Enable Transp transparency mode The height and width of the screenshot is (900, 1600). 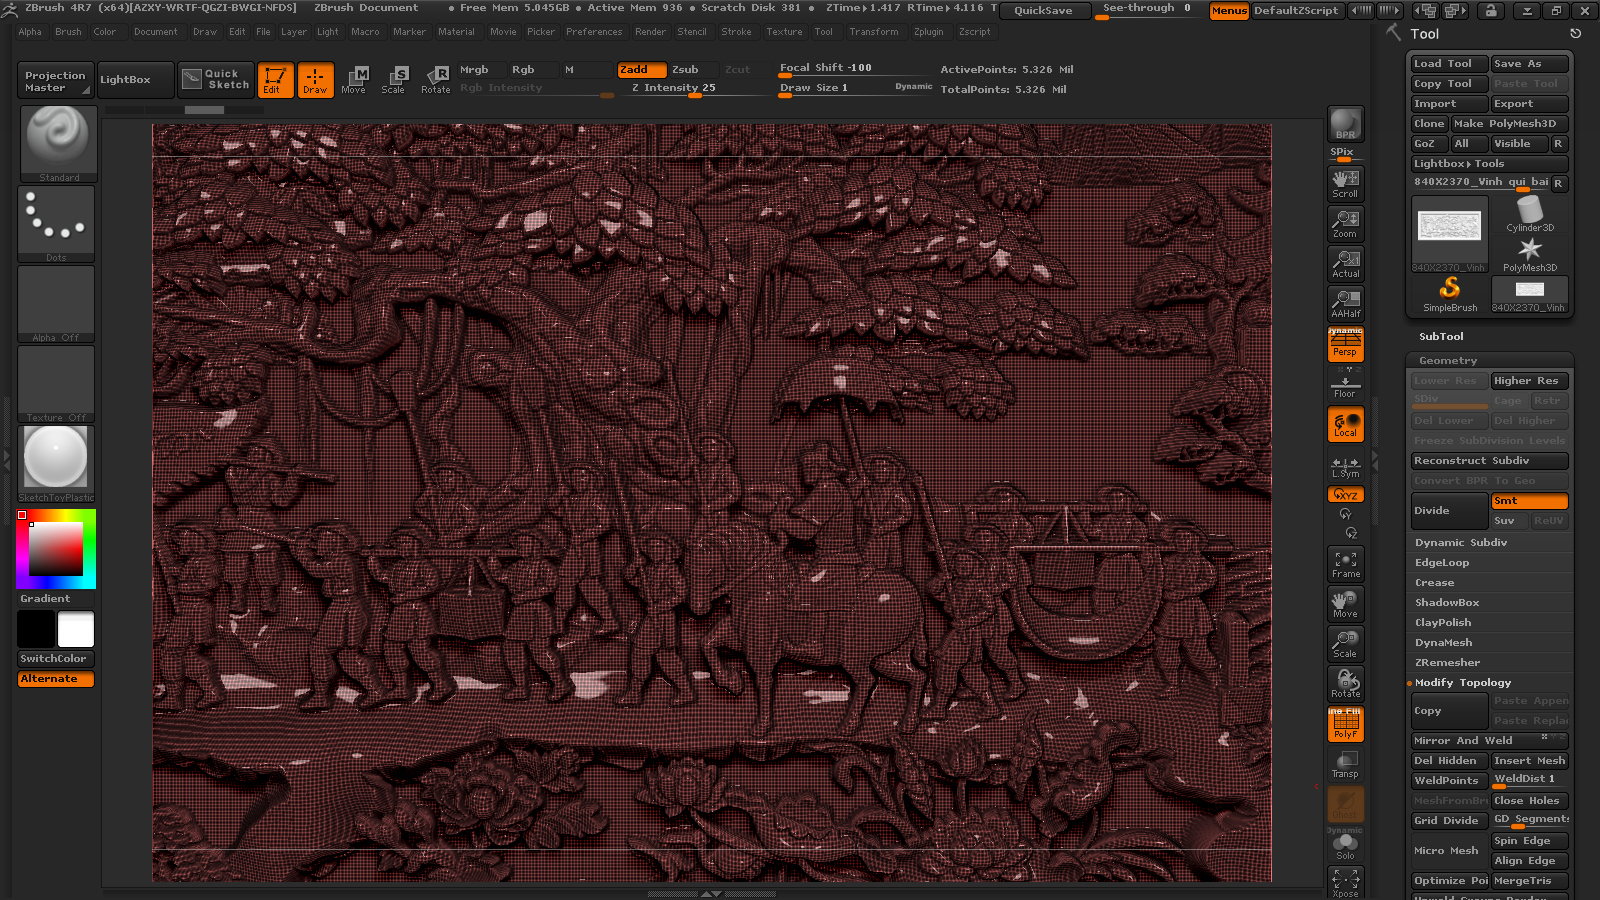[1345, 765]
